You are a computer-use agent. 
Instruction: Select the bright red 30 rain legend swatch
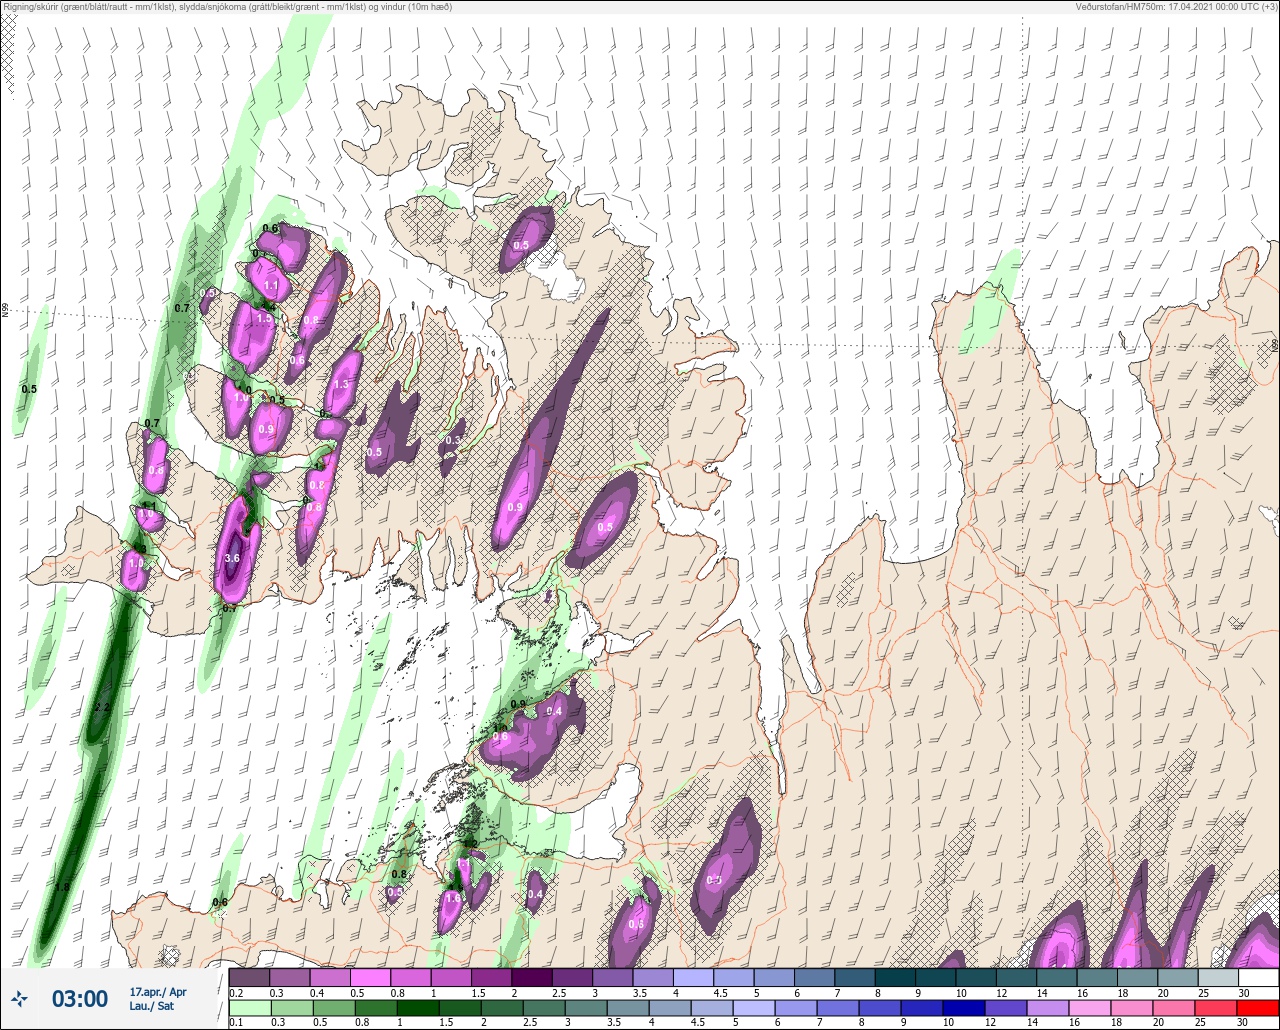(x=1258, y=1008)
